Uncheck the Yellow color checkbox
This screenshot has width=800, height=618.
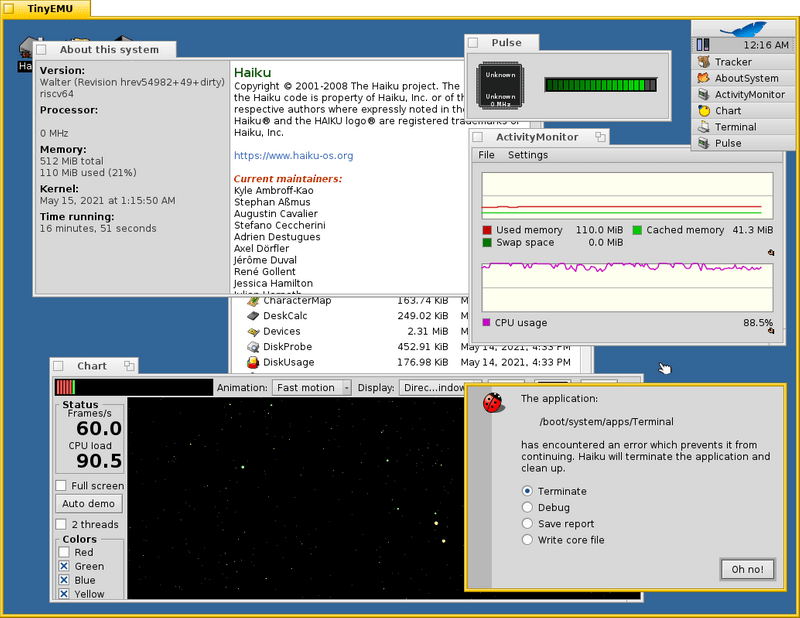coord(64,594)
